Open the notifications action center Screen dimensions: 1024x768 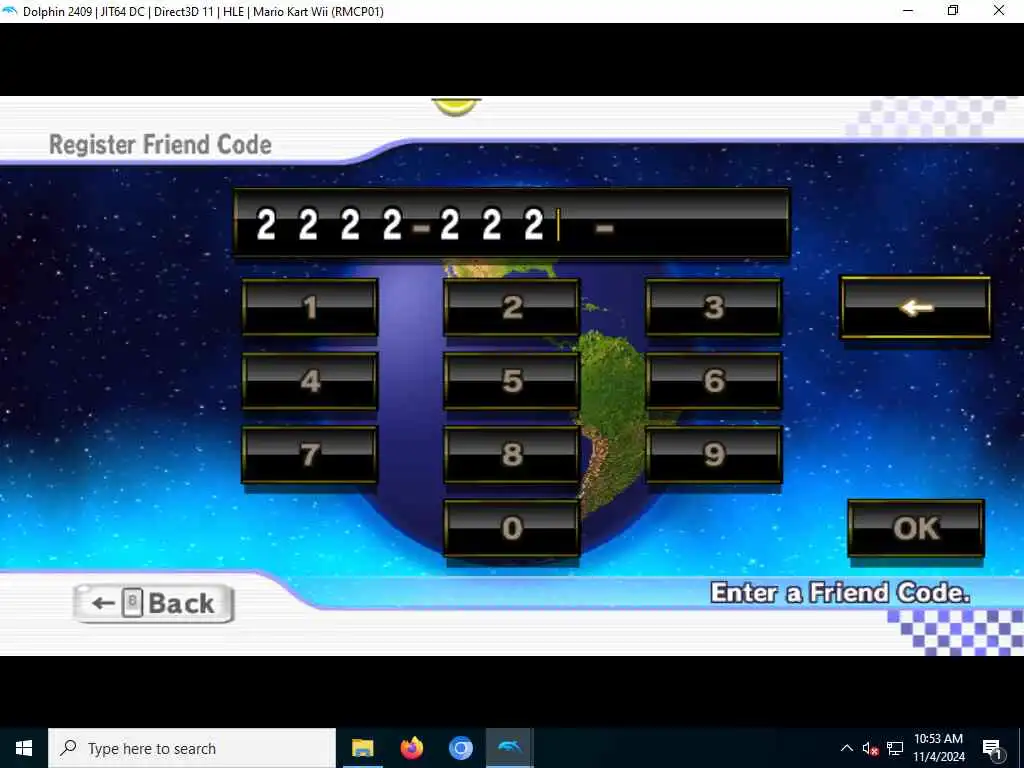point(992,748)
